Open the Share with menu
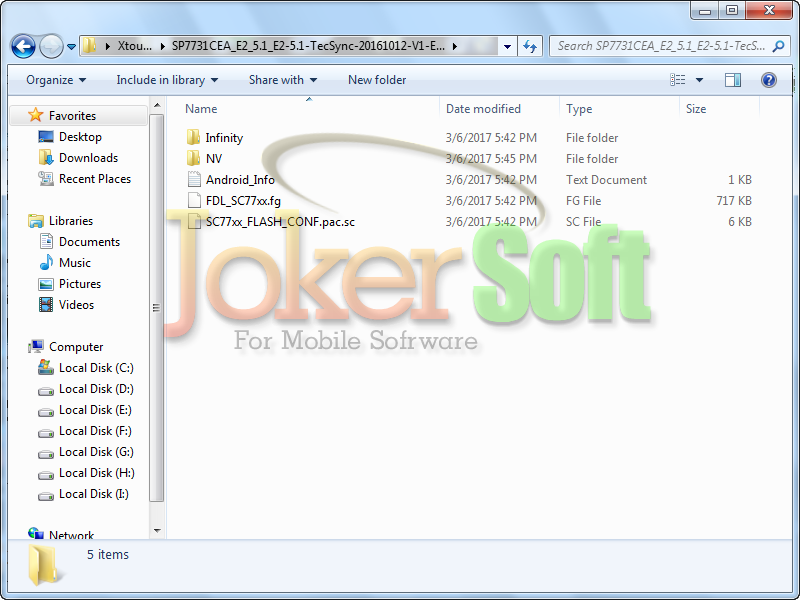This screenshot has height=600, width=800. (x=283, y=80)
